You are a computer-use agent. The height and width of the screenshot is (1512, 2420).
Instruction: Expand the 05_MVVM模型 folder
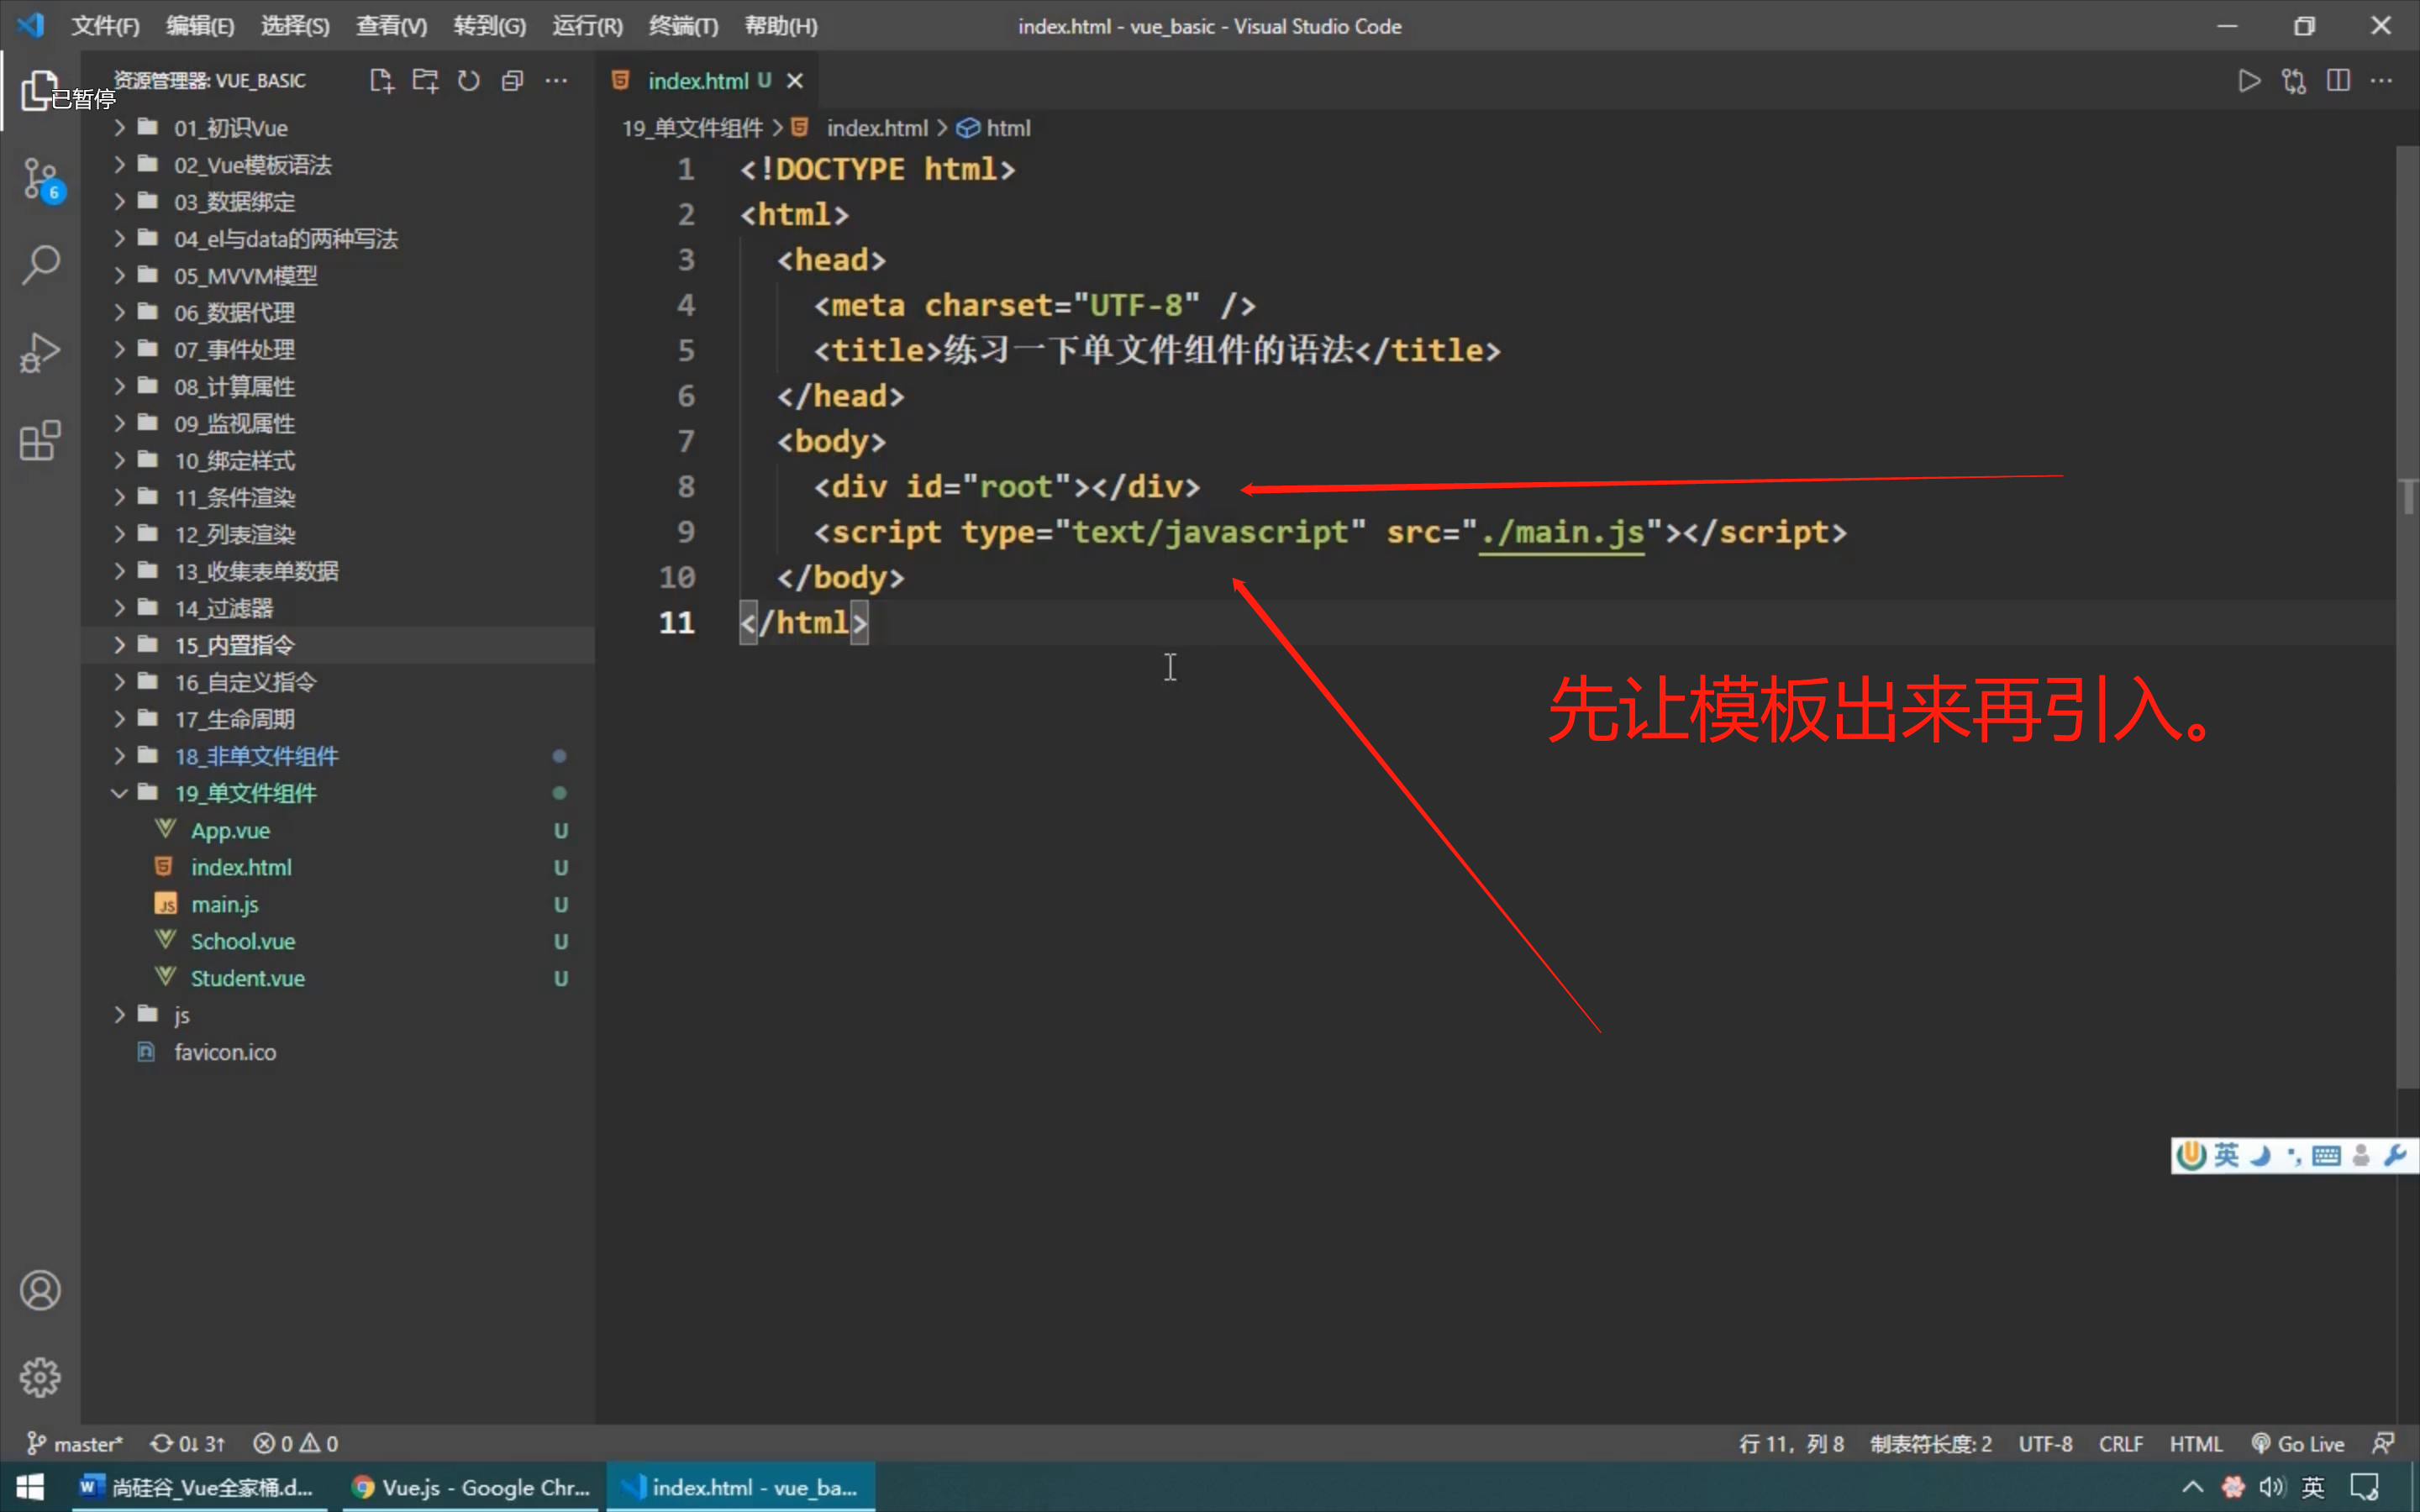[338, 276]
